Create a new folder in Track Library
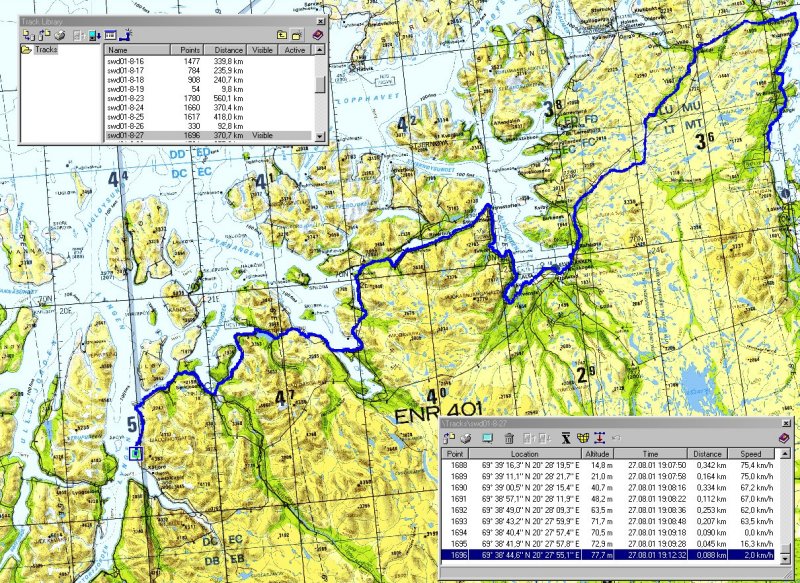Screen dimensions: 800x583 coord(297,35)
